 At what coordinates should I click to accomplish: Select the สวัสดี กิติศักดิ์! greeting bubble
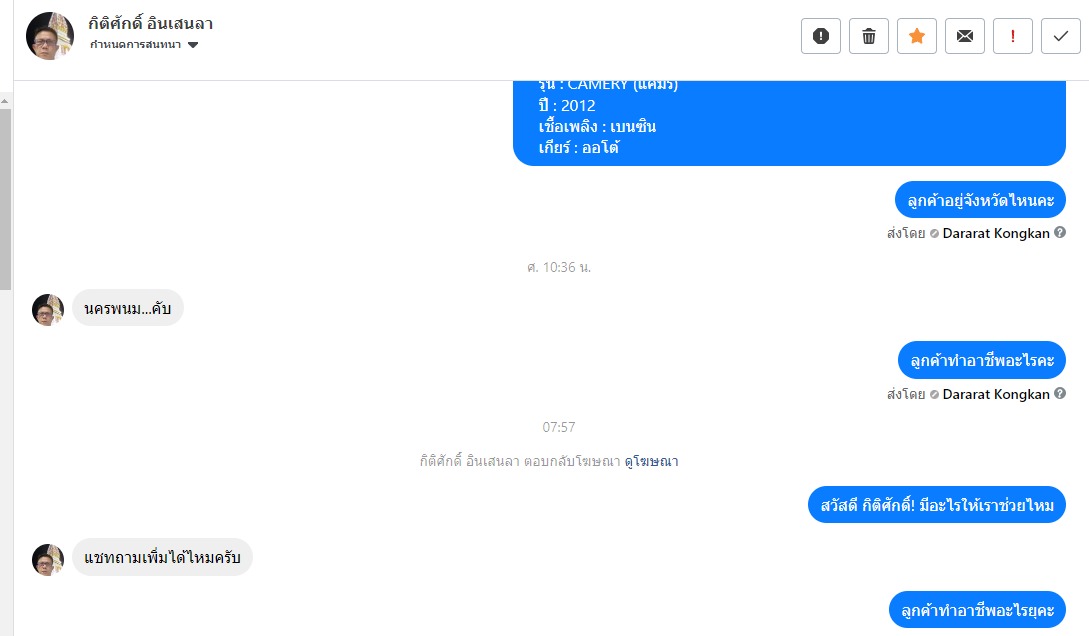point(936,505)
